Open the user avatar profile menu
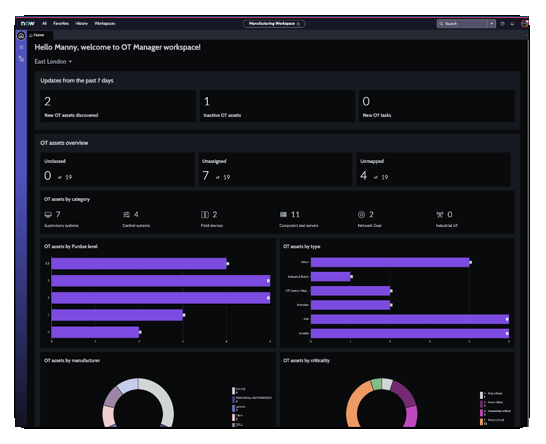 [x=524, y=24]
